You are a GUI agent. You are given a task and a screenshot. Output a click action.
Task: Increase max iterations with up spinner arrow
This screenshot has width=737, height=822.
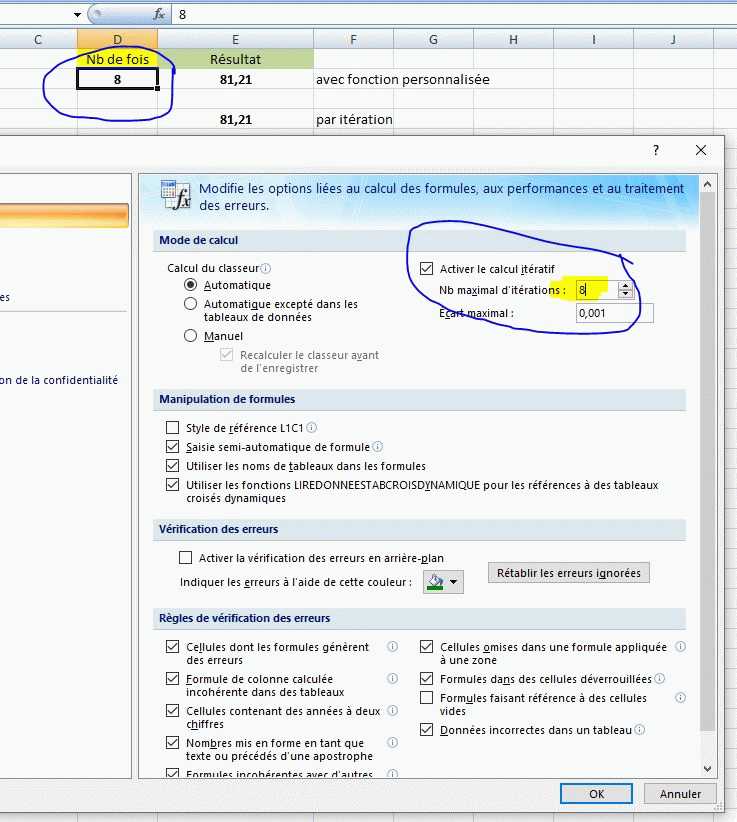pyautogui.click(x=625, y=286)
